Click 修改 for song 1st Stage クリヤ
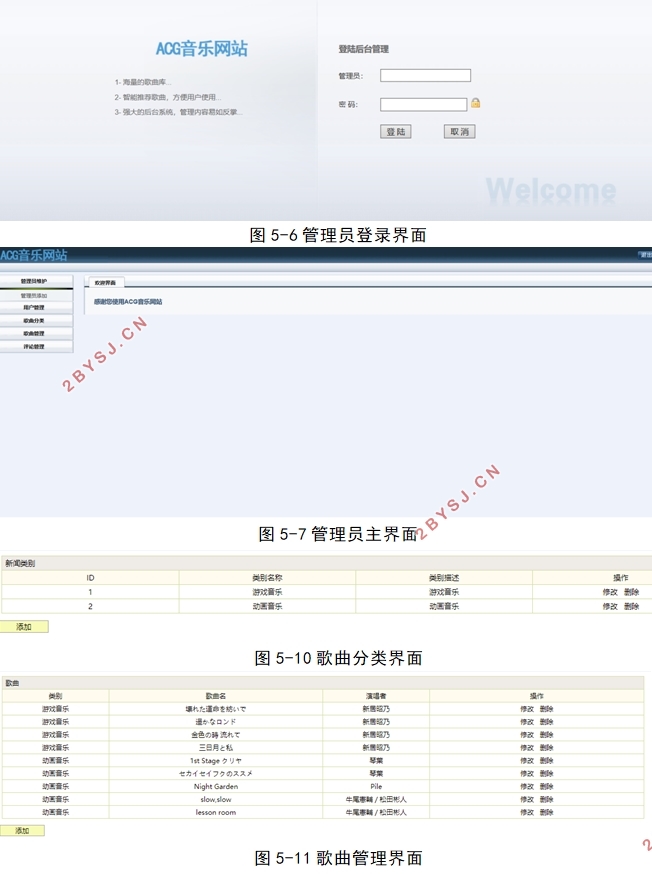The height and width of the screenshot is (874, 652). pos(527,760)
